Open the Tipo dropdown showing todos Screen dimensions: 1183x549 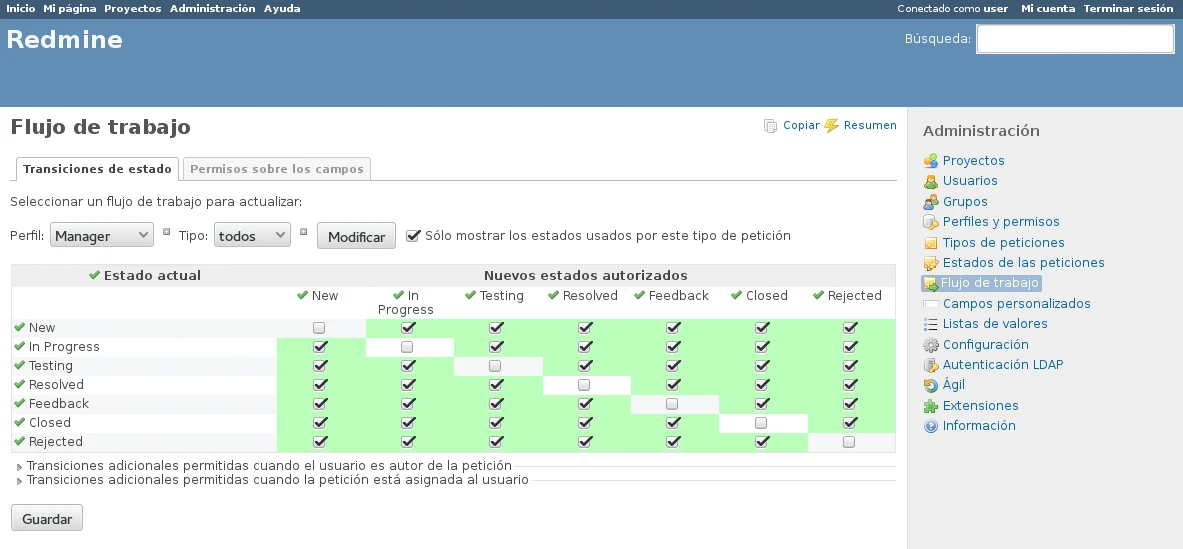pos(252,236)
